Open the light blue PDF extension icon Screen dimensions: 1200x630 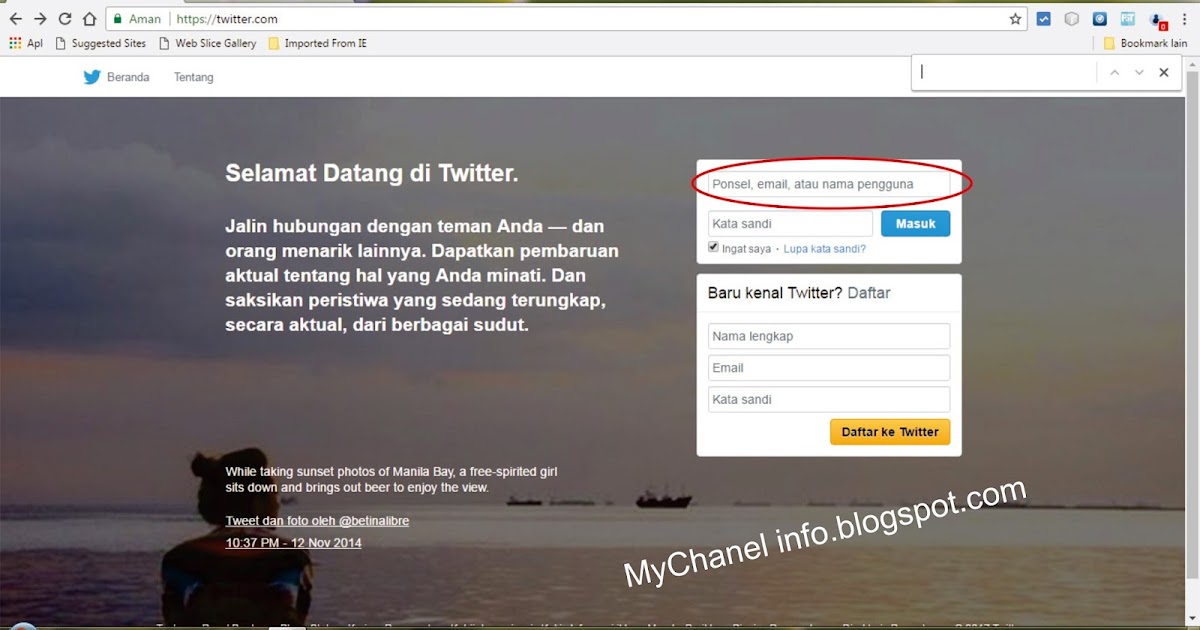[1128, 19]
